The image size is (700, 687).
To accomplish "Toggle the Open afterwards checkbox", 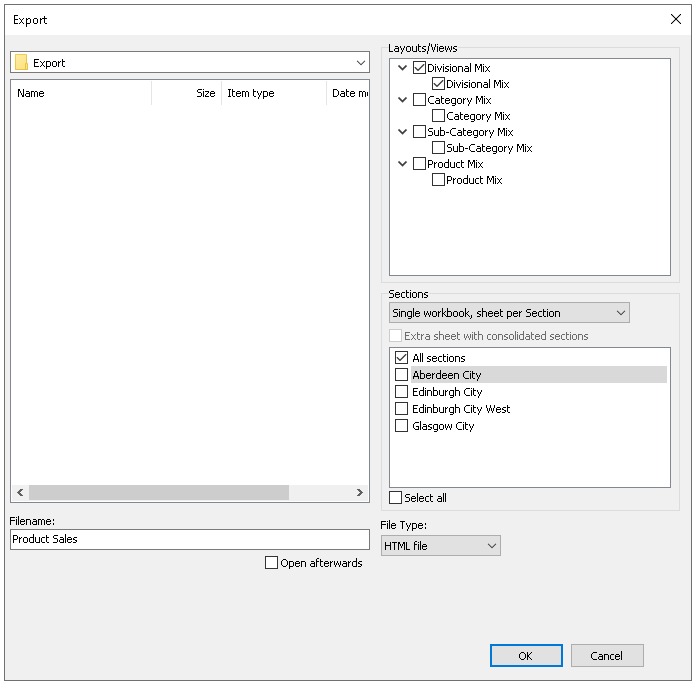I will coord(271,563).
